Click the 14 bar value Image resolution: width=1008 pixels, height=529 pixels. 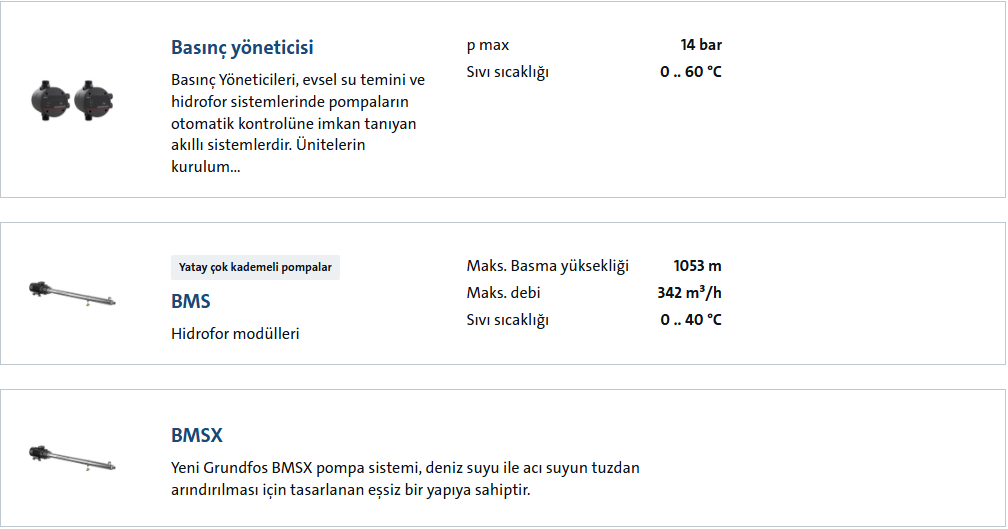click(x=700, y=45)
